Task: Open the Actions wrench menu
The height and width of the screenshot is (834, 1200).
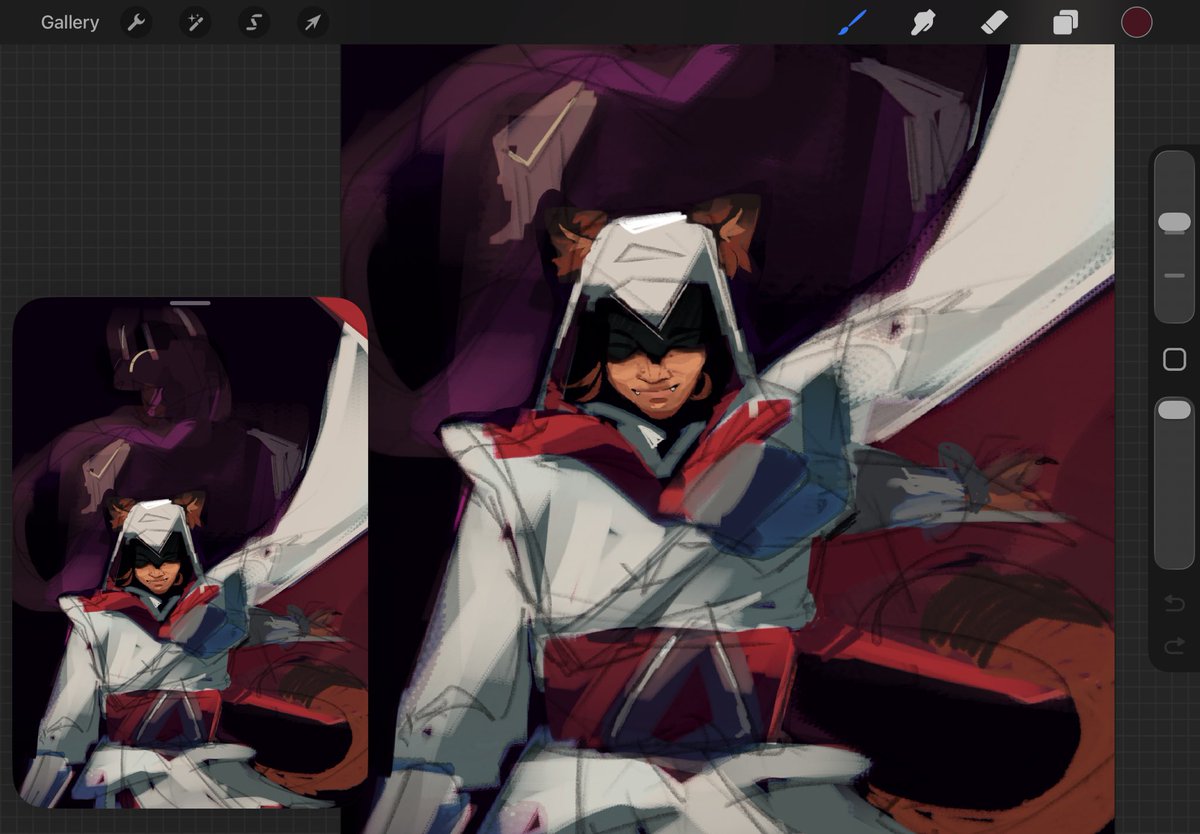Action: coord(136,22)
